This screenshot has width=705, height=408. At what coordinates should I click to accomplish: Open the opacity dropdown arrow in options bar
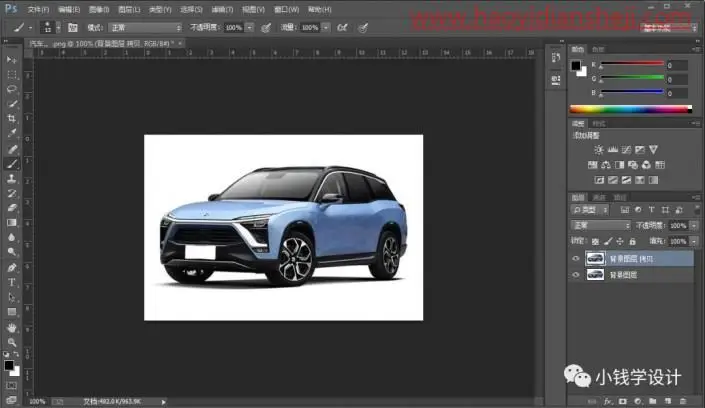click(250, 27)
